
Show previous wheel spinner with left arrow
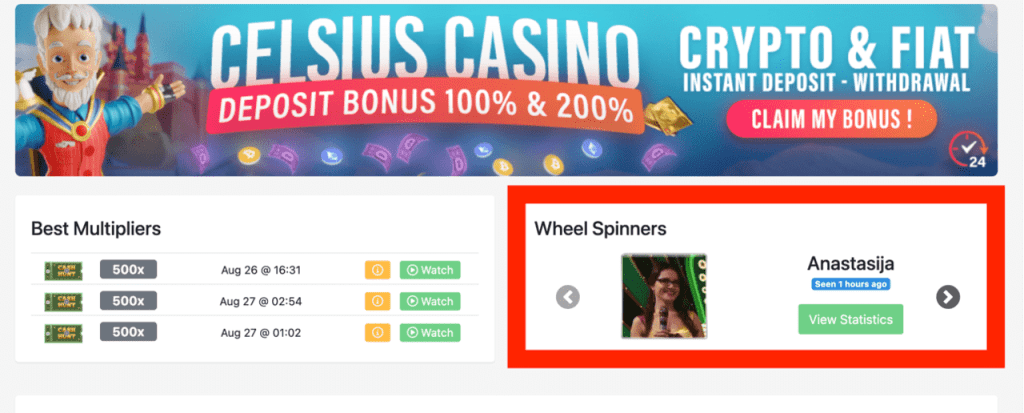[x=568, y=297]
